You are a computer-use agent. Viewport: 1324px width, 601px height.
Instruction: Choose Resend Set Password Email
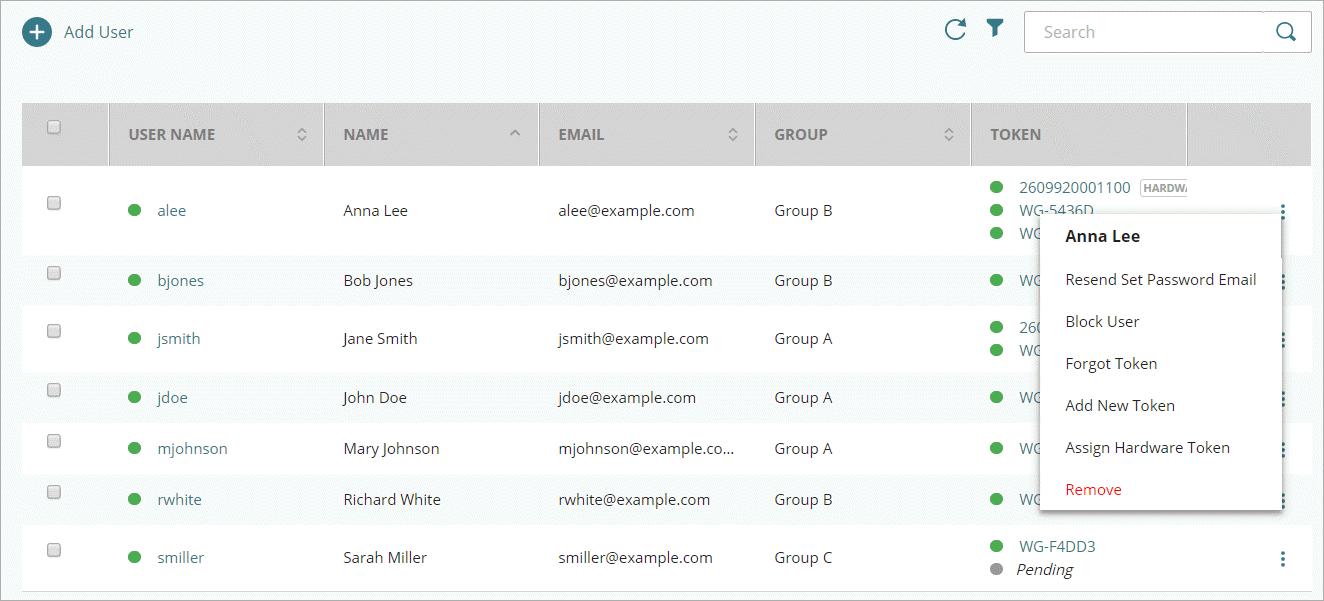pyautogui.click(x=1160, y=280)
